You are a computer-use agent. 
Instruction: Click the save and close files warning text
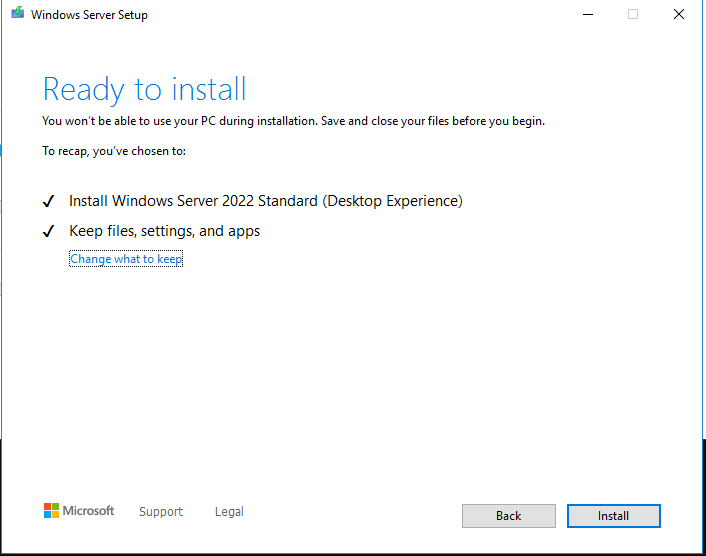[293, 121]
